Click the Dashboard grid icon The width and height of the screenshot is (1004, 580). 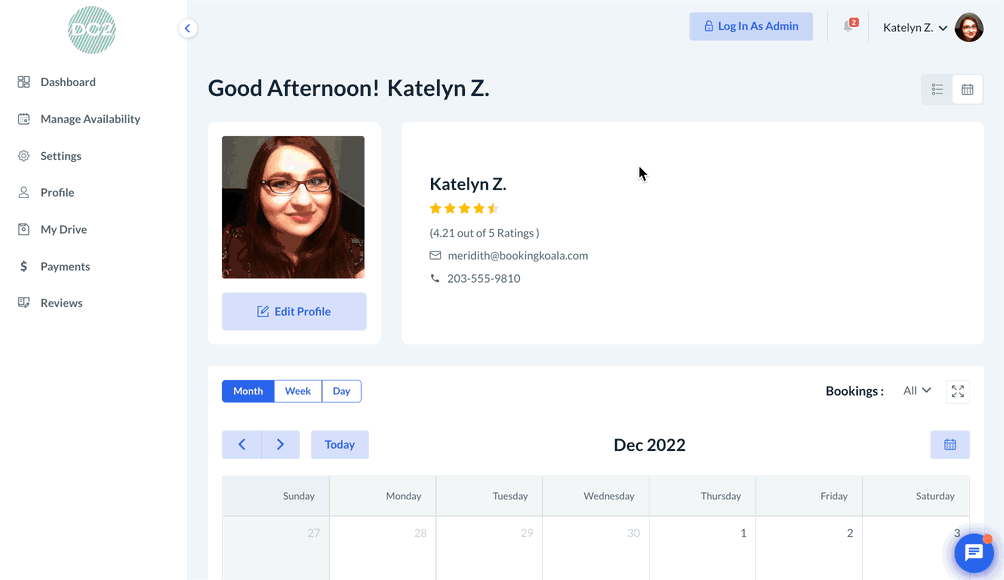pos(24,82)
